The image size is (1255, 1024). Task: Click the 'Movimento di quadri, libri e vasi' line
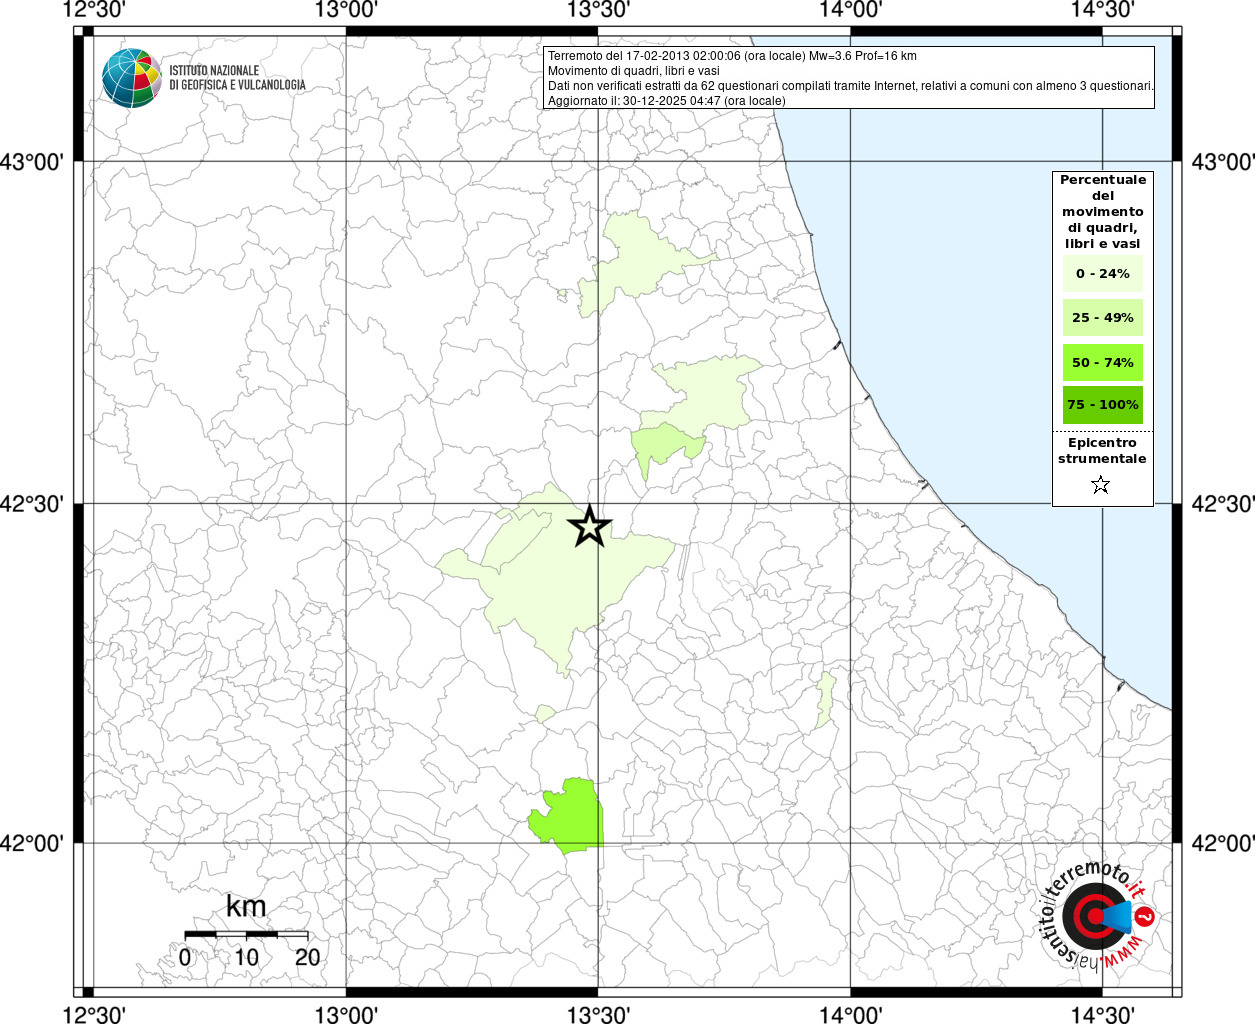point(633,71)
